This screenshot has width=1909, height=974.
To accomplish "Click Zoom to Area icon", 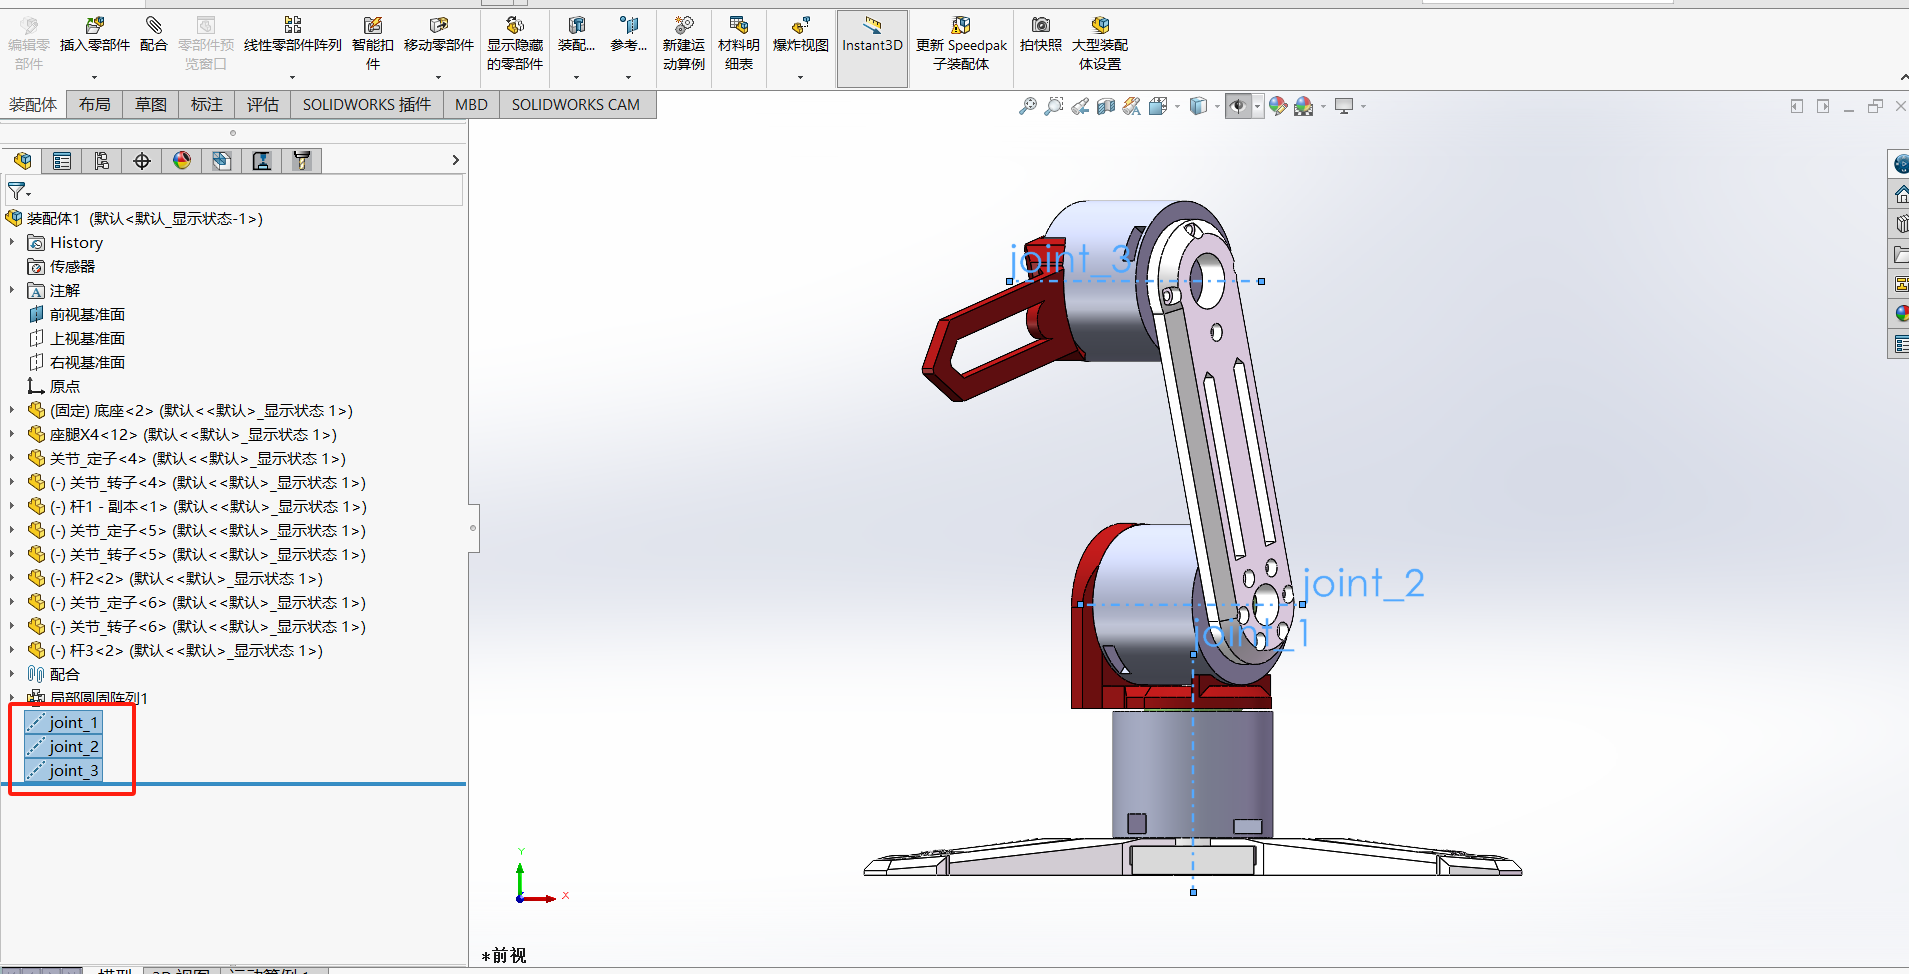I will [x=1053, y=106].
